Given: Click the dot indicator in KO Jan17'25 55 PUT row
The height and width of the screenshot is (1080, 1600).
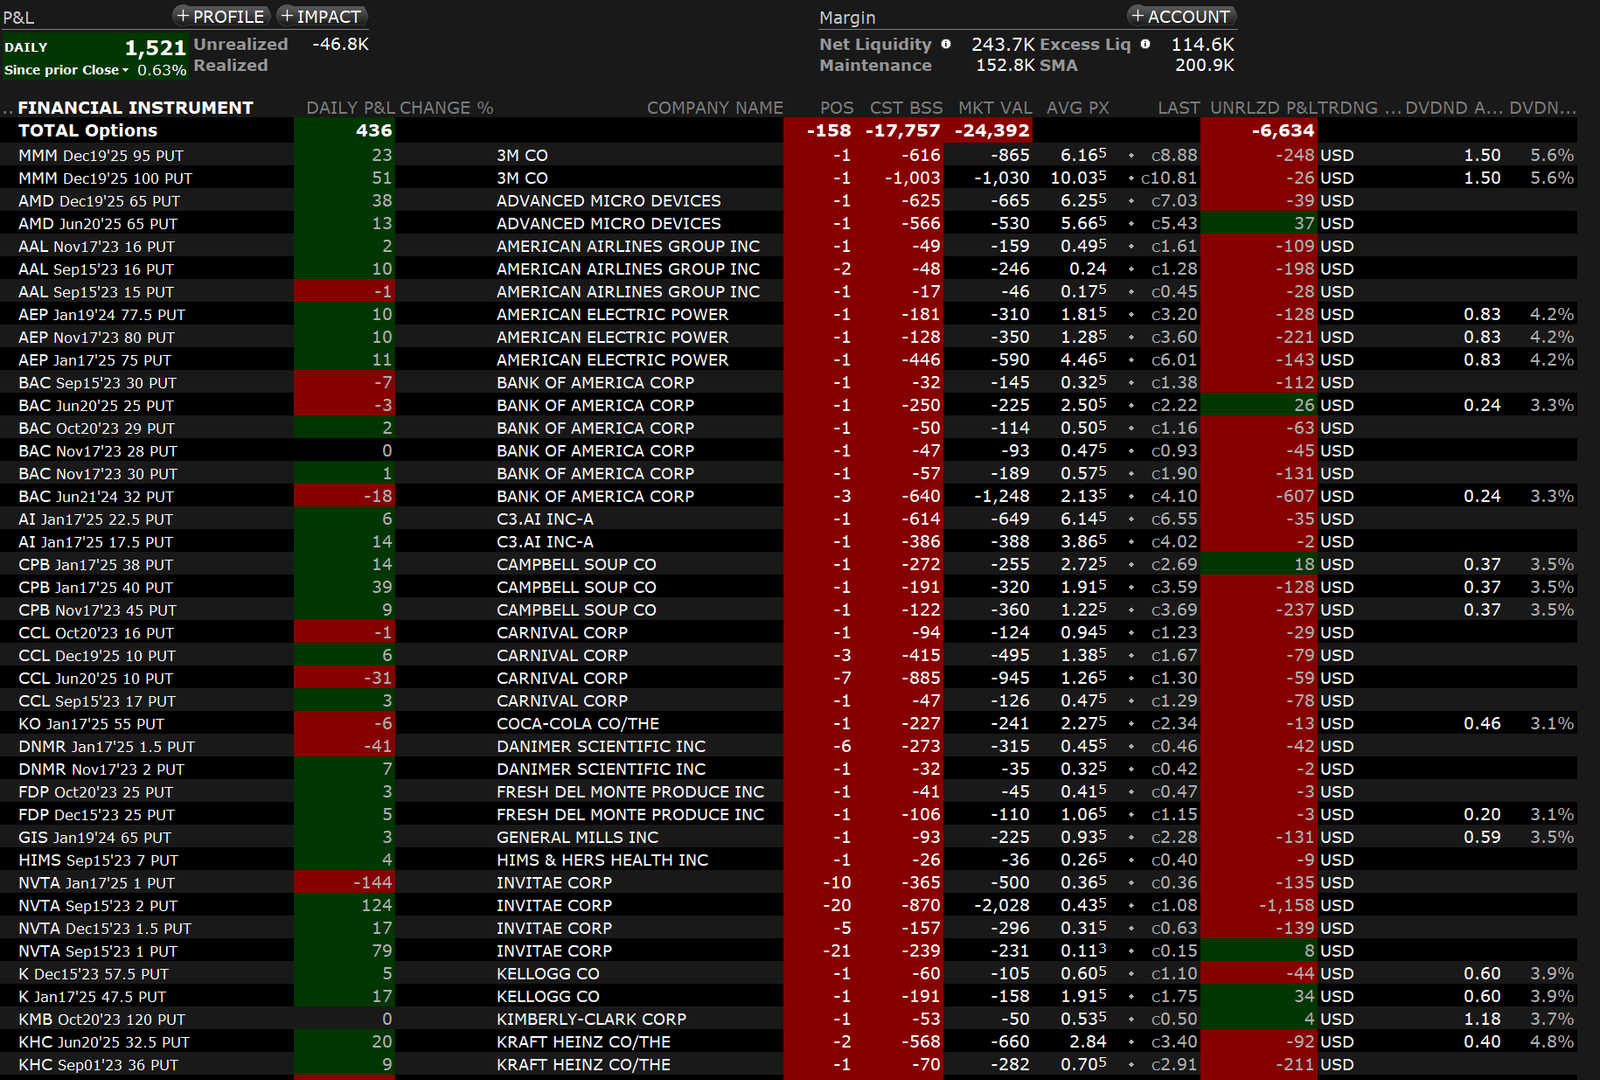Looking at the screenshot, I should 1131,724.
